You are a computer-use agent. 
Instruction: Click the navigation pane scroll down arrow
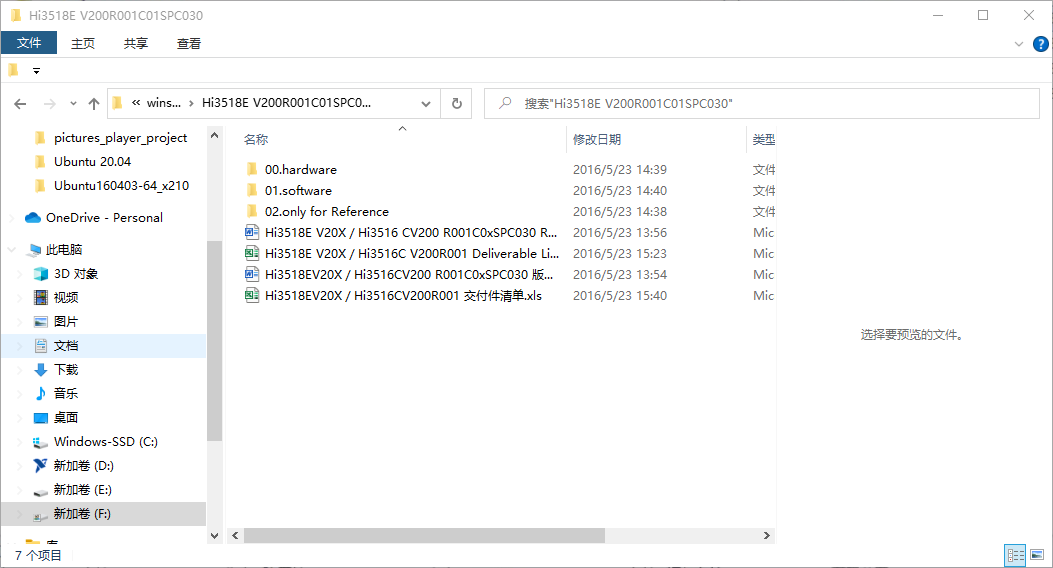(x=214, y=535)
